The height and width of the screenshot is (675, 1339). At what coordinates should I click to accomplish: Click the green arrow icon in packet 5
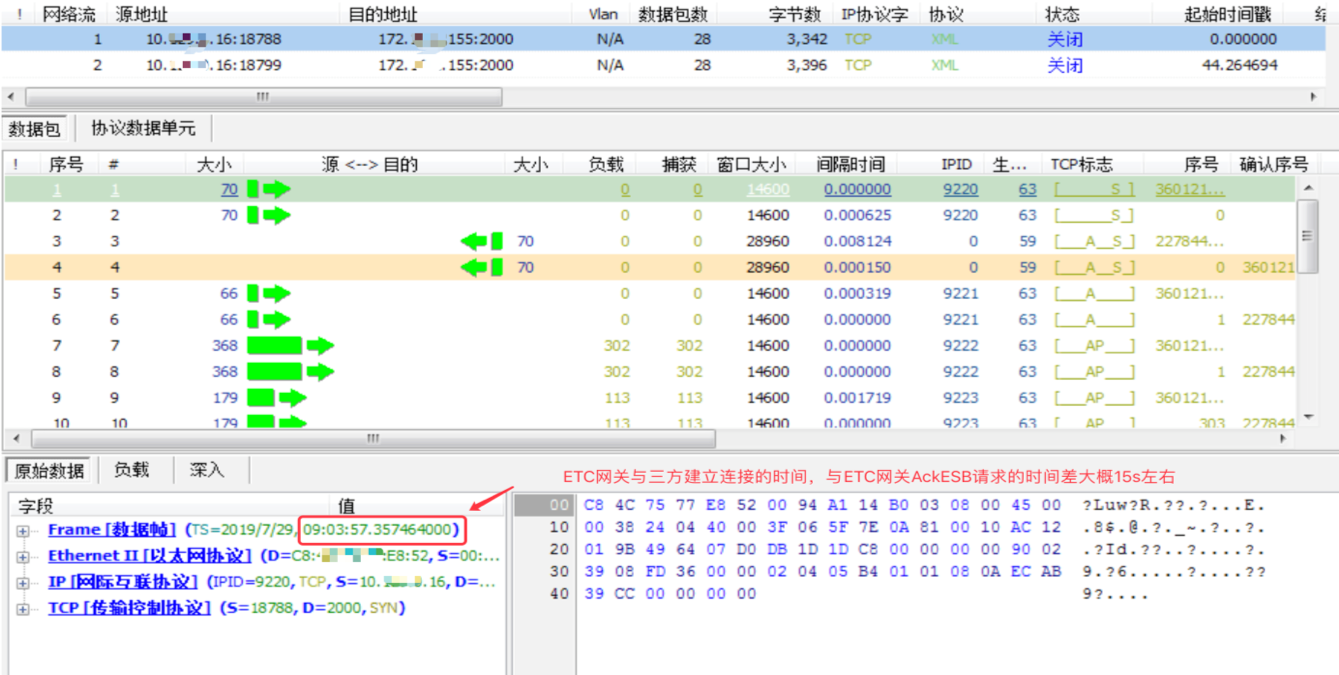[269, 293]
